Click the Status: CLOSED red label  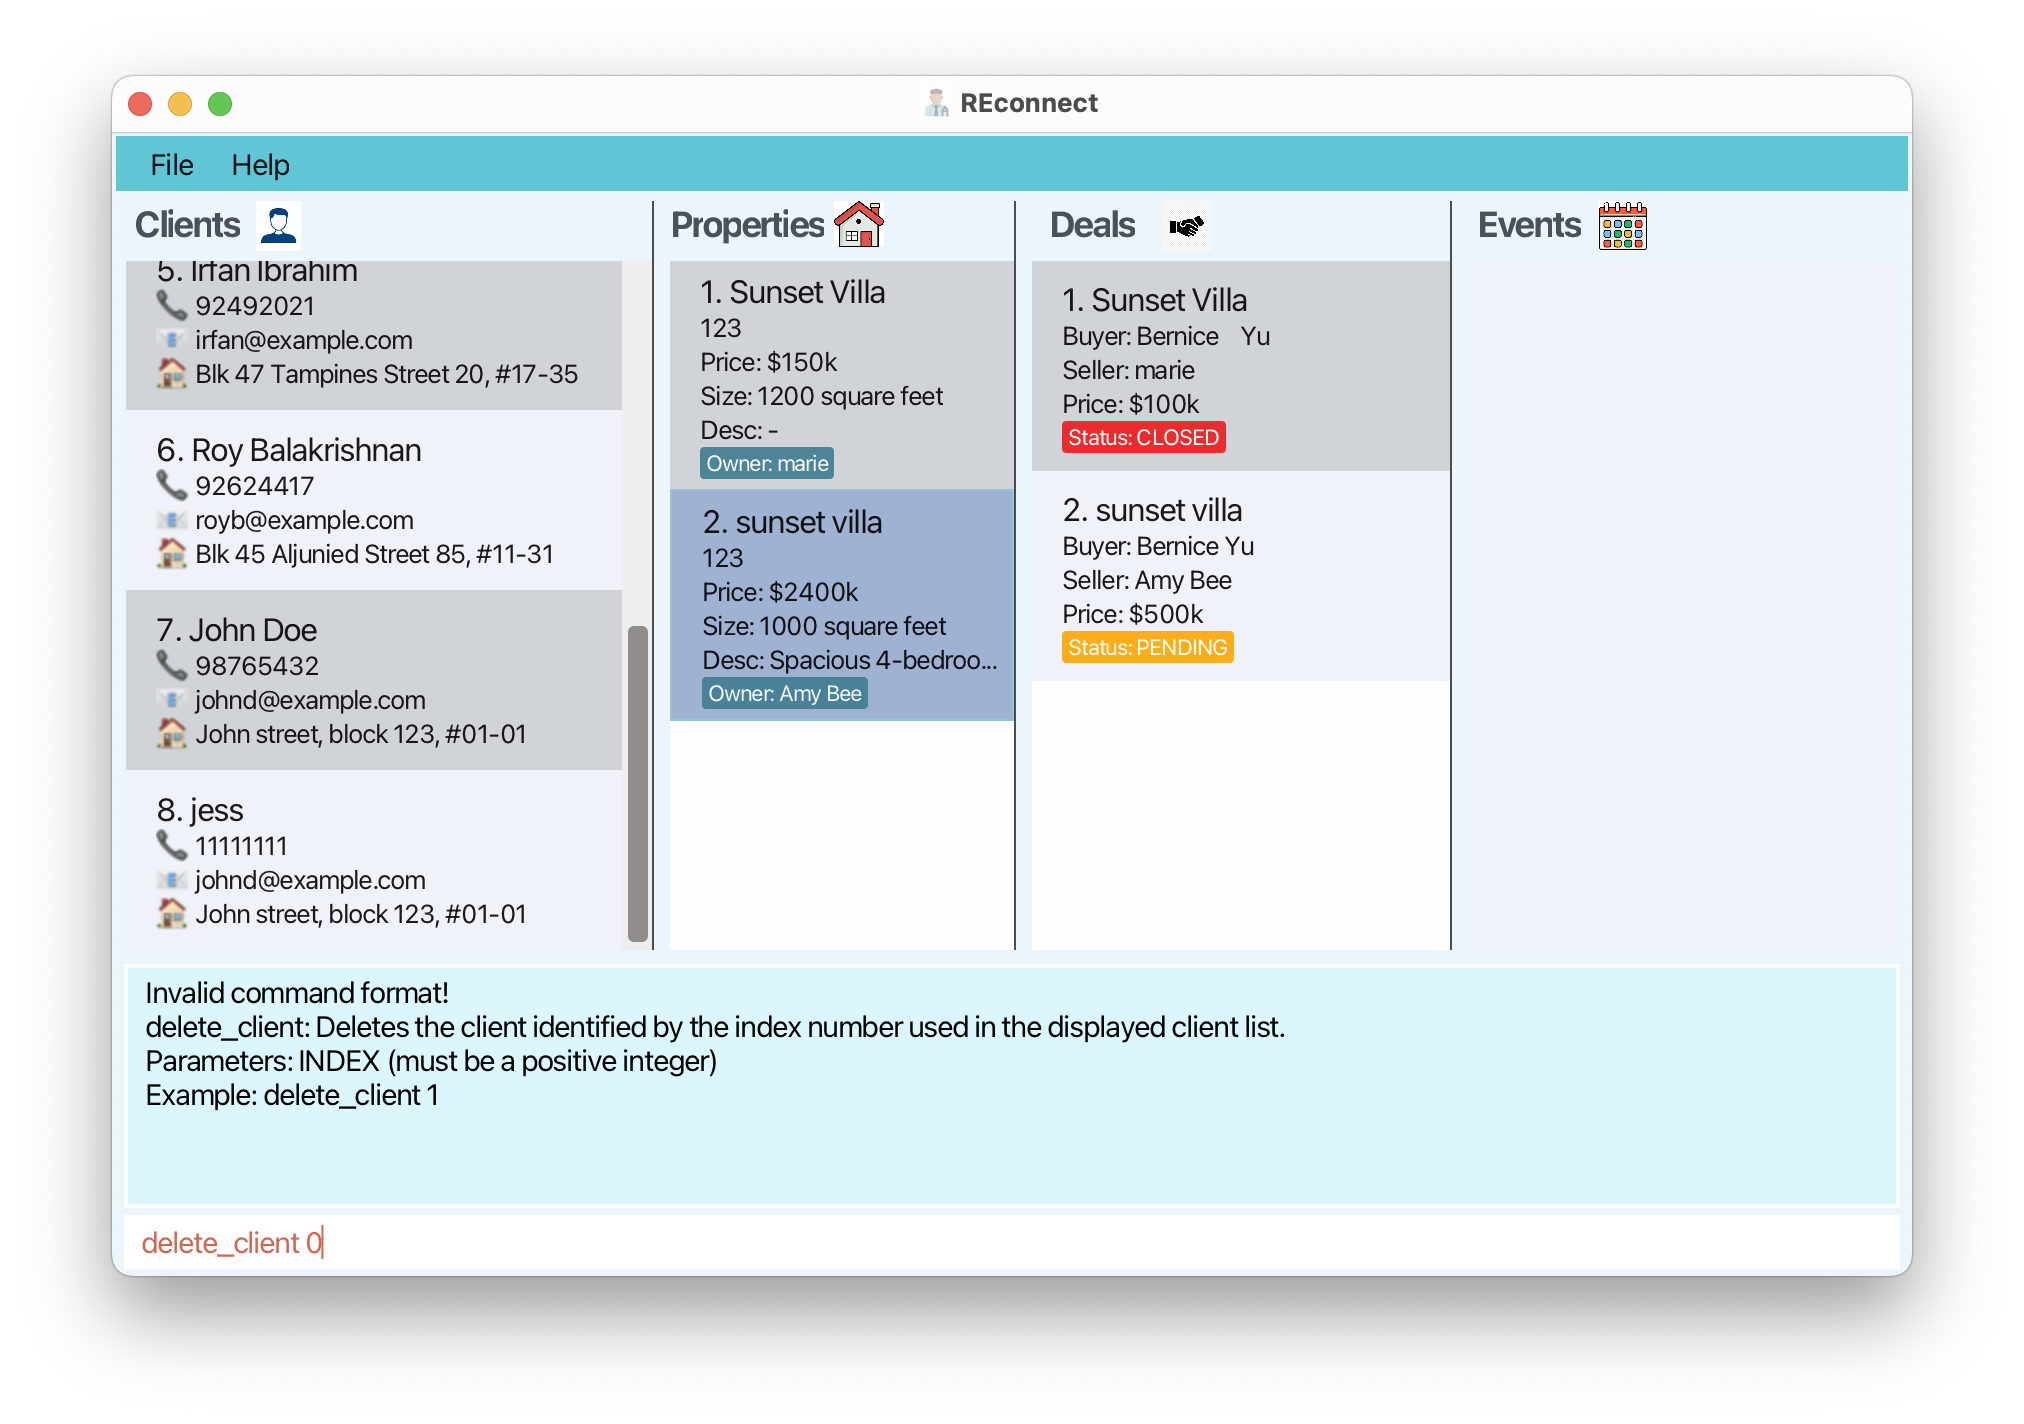pos(1143,438)
